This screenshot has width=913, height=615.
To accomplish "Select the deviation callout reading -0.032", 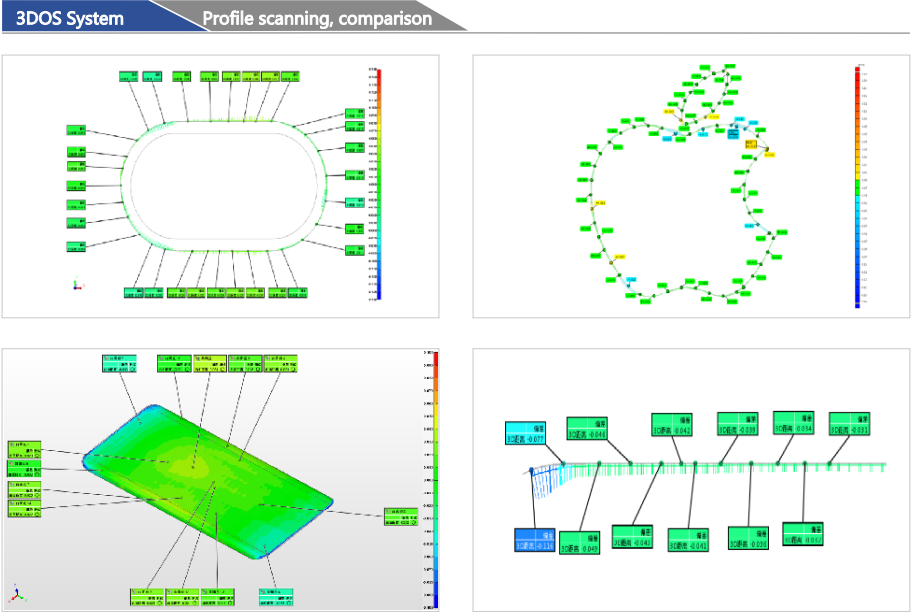I will coord(803,534).
